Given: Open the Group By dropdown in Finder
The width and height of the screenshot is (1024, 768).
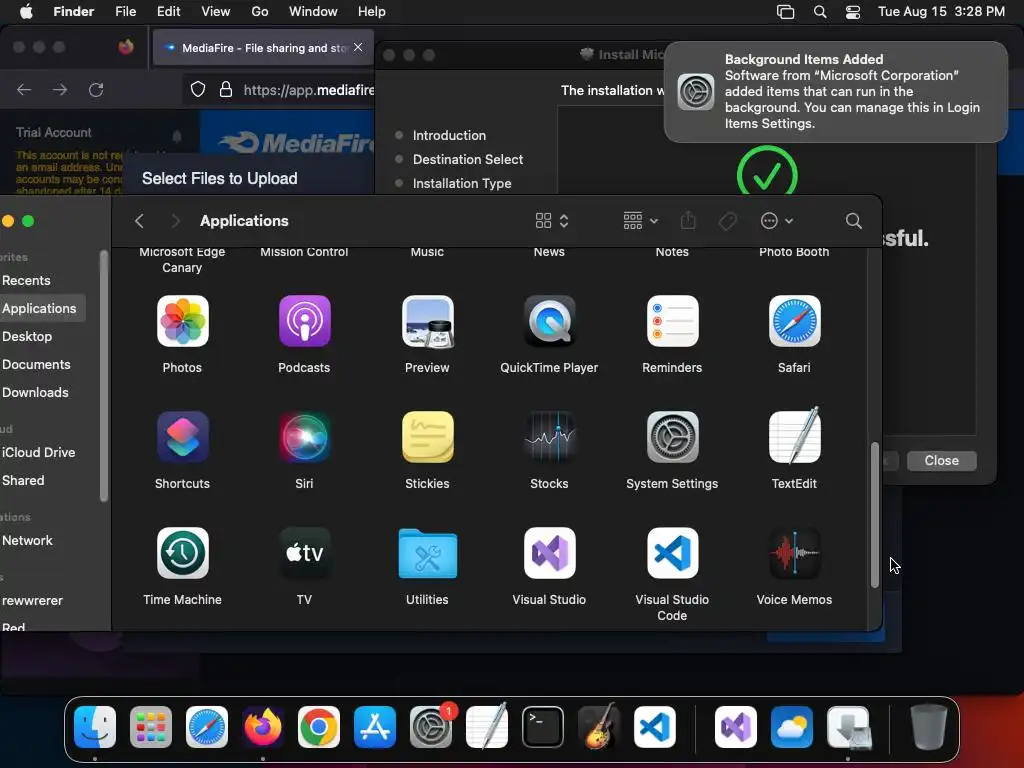Looking at the screenshot, I should [641, 221].
